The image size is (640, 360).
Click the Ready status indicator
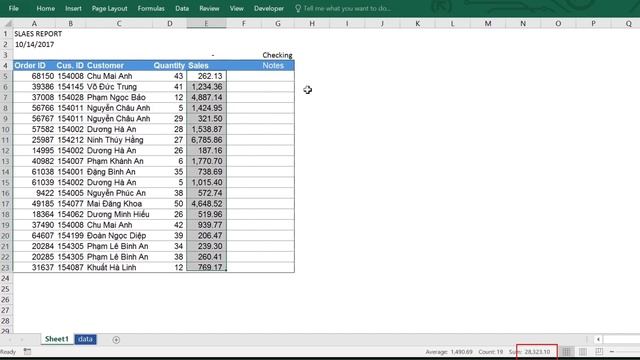coord(8,352)
